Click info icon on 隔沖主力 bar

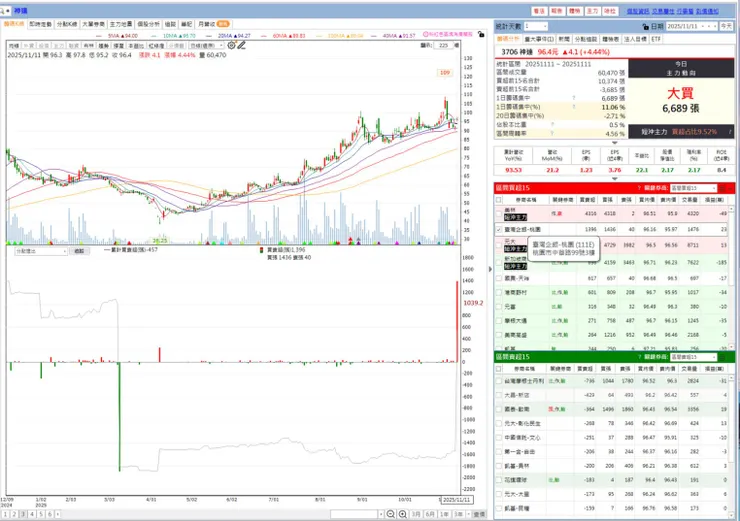[x=730, y=132]
